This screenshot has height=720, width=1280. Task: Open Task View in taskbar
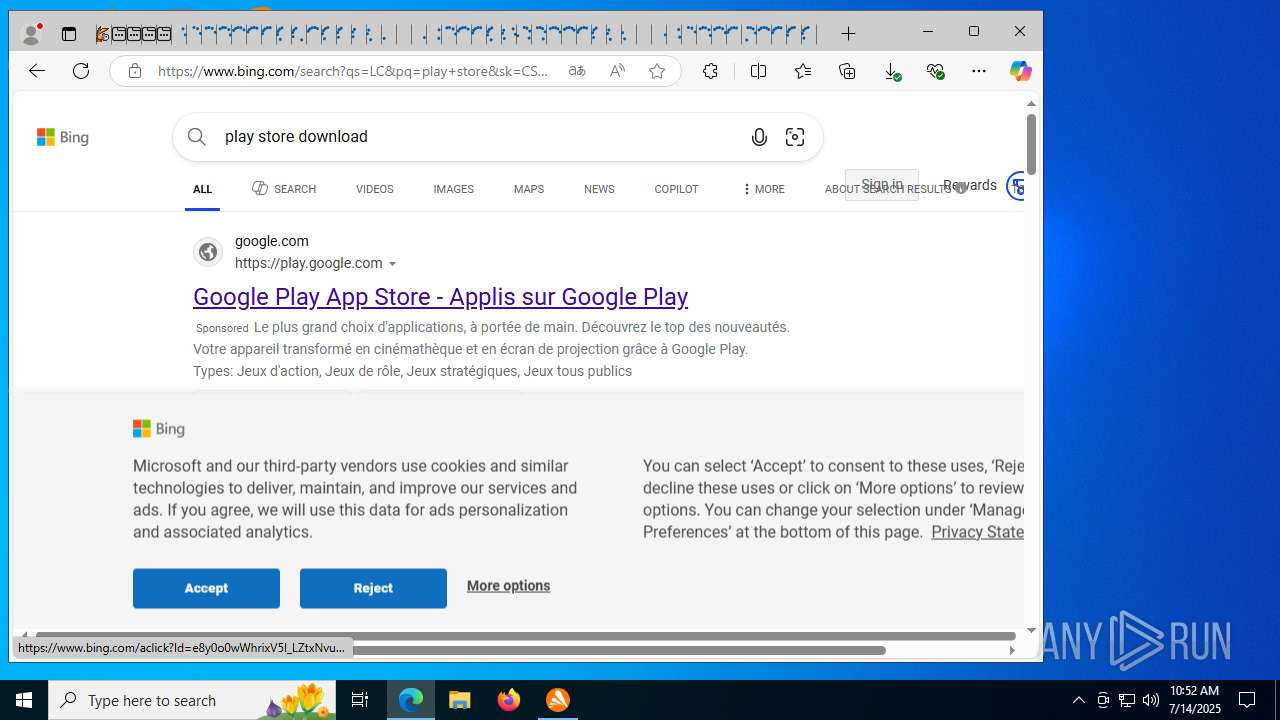pos(360,700)
